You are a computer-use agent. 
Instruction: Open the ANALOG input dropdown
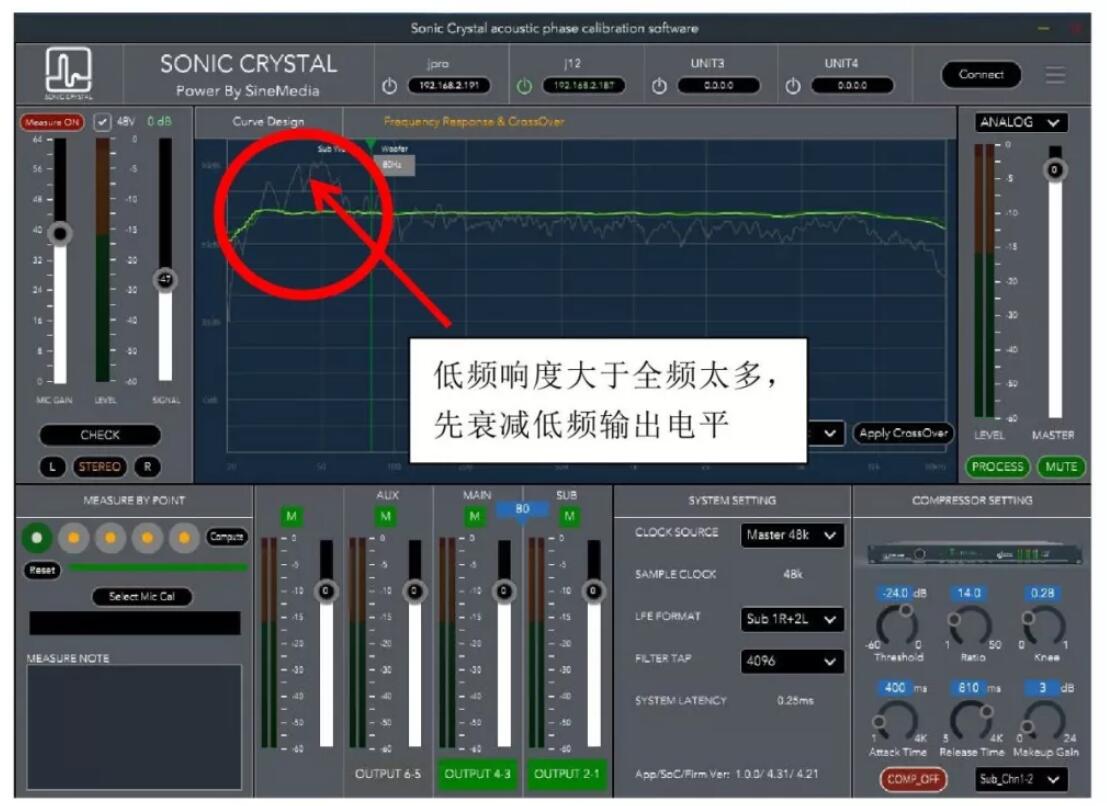tap(1021, 122)
